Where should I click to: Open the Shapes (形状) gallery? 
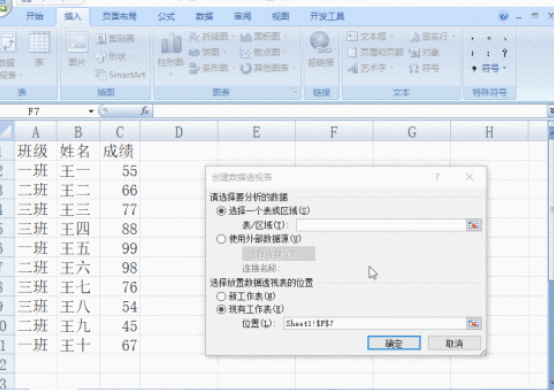pyautogui.click(x=114, y=57)
